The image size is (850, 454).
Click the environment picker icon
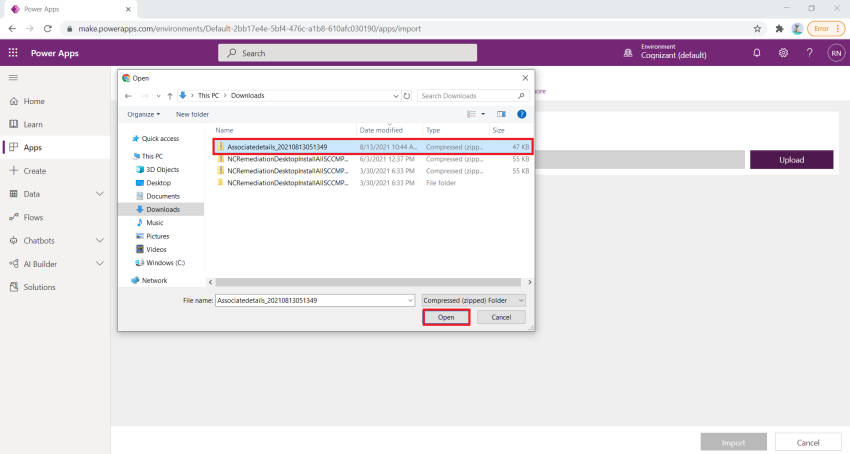[628, 53]
